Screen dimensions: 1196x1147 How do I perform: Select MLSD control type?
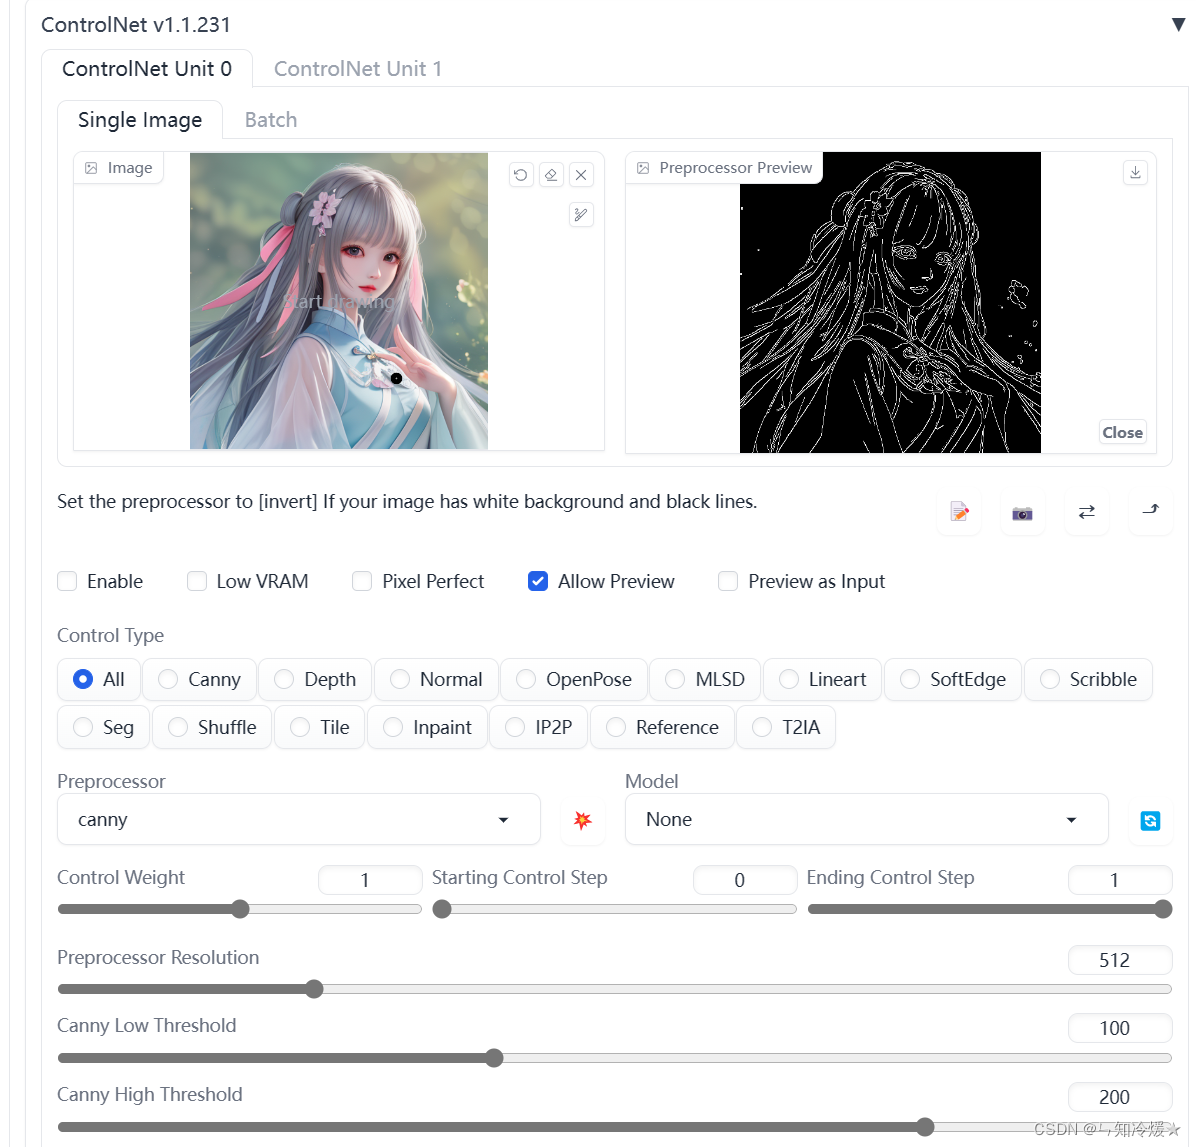coord(705,680)
